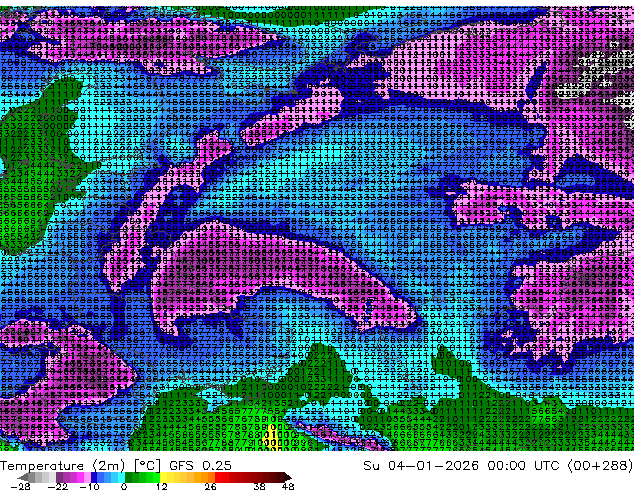Screen dimensions: 634x490
Task: Click the dark brown right arrow end of the color scale
Action: click(x=288, y=477)
